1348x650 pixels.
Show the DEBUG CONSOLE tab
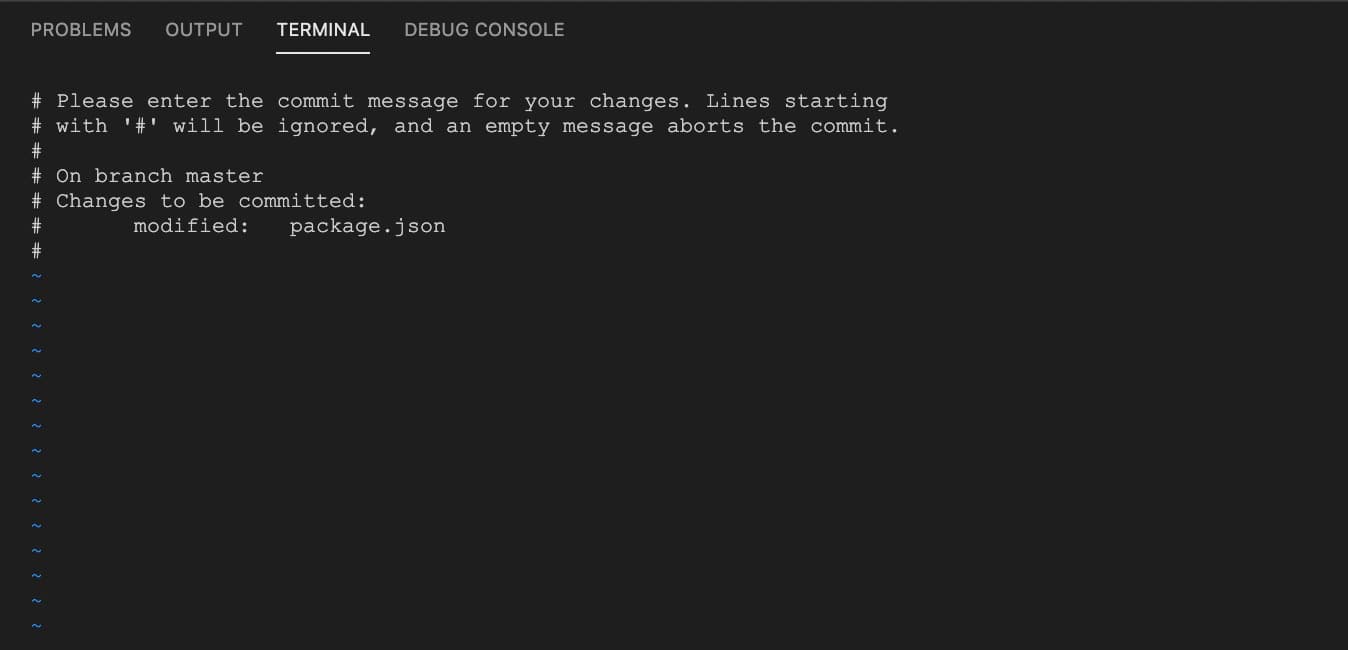[484, 30]
